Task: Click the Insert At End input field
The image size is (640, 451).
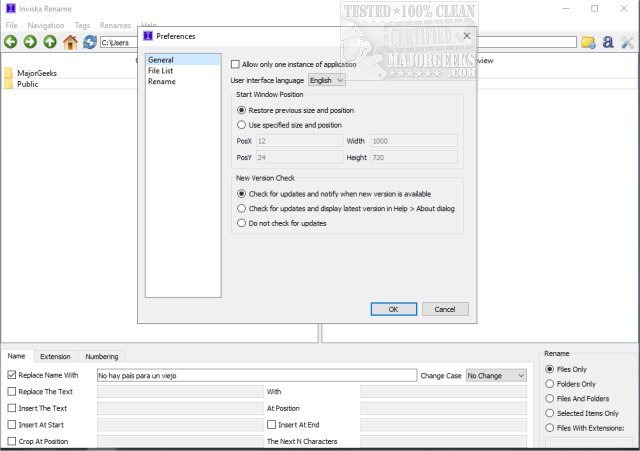Action: click(443, 424)
